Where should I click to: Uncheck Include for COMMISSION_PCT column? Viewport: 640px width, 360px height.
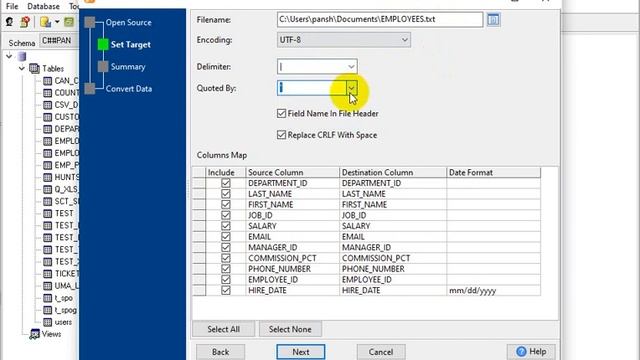pyautogui.click(x=226, y=258)
